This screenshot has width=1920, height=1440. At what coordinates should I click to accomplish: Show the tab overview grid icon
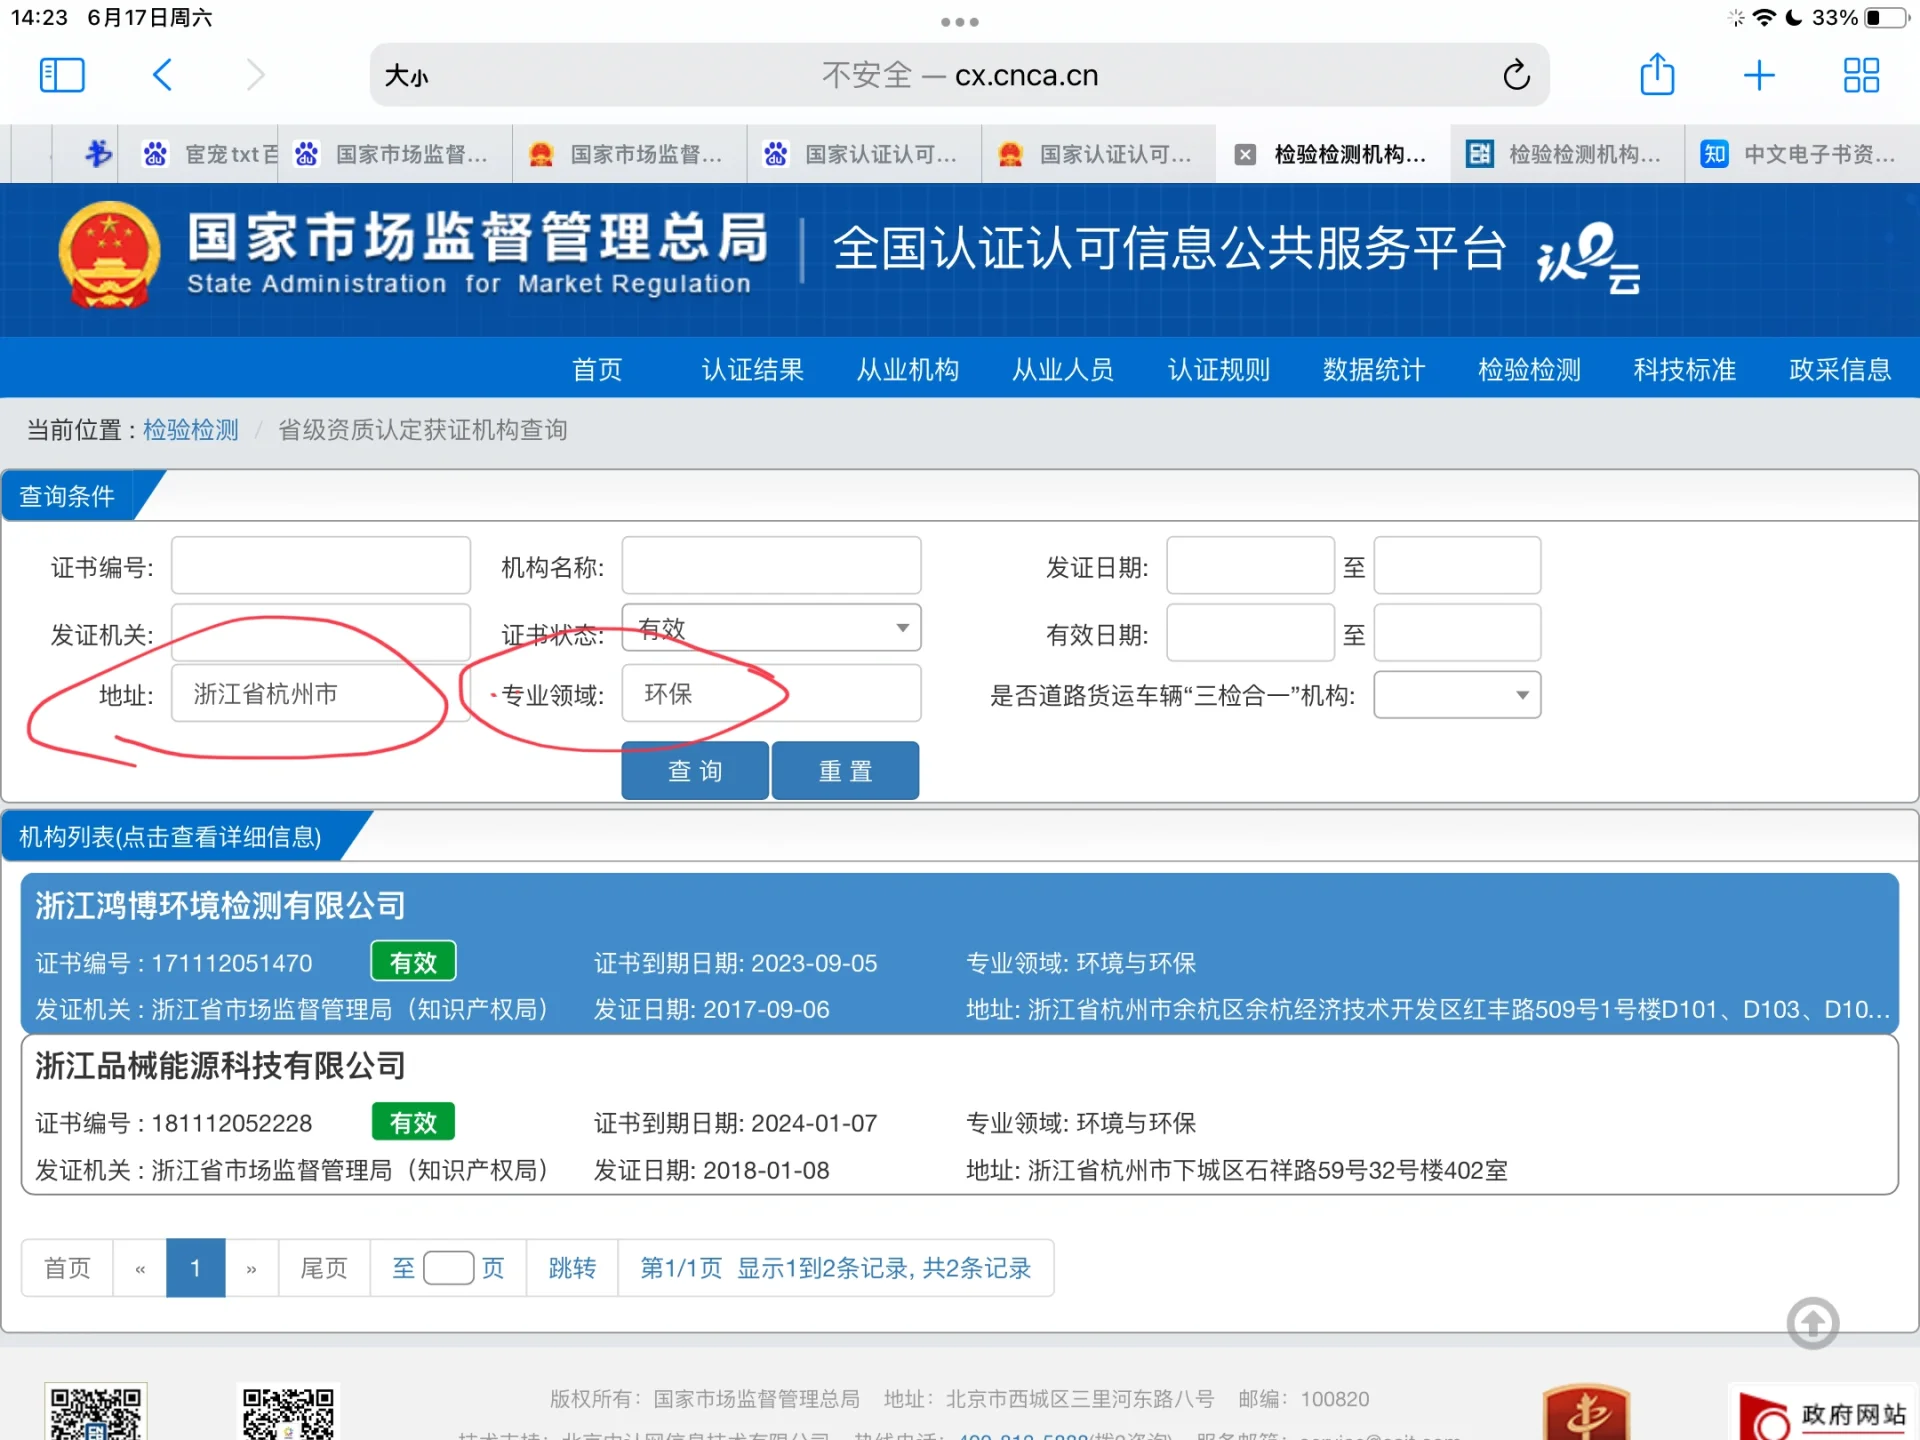pyautogui.click(x=1861, y=75)
